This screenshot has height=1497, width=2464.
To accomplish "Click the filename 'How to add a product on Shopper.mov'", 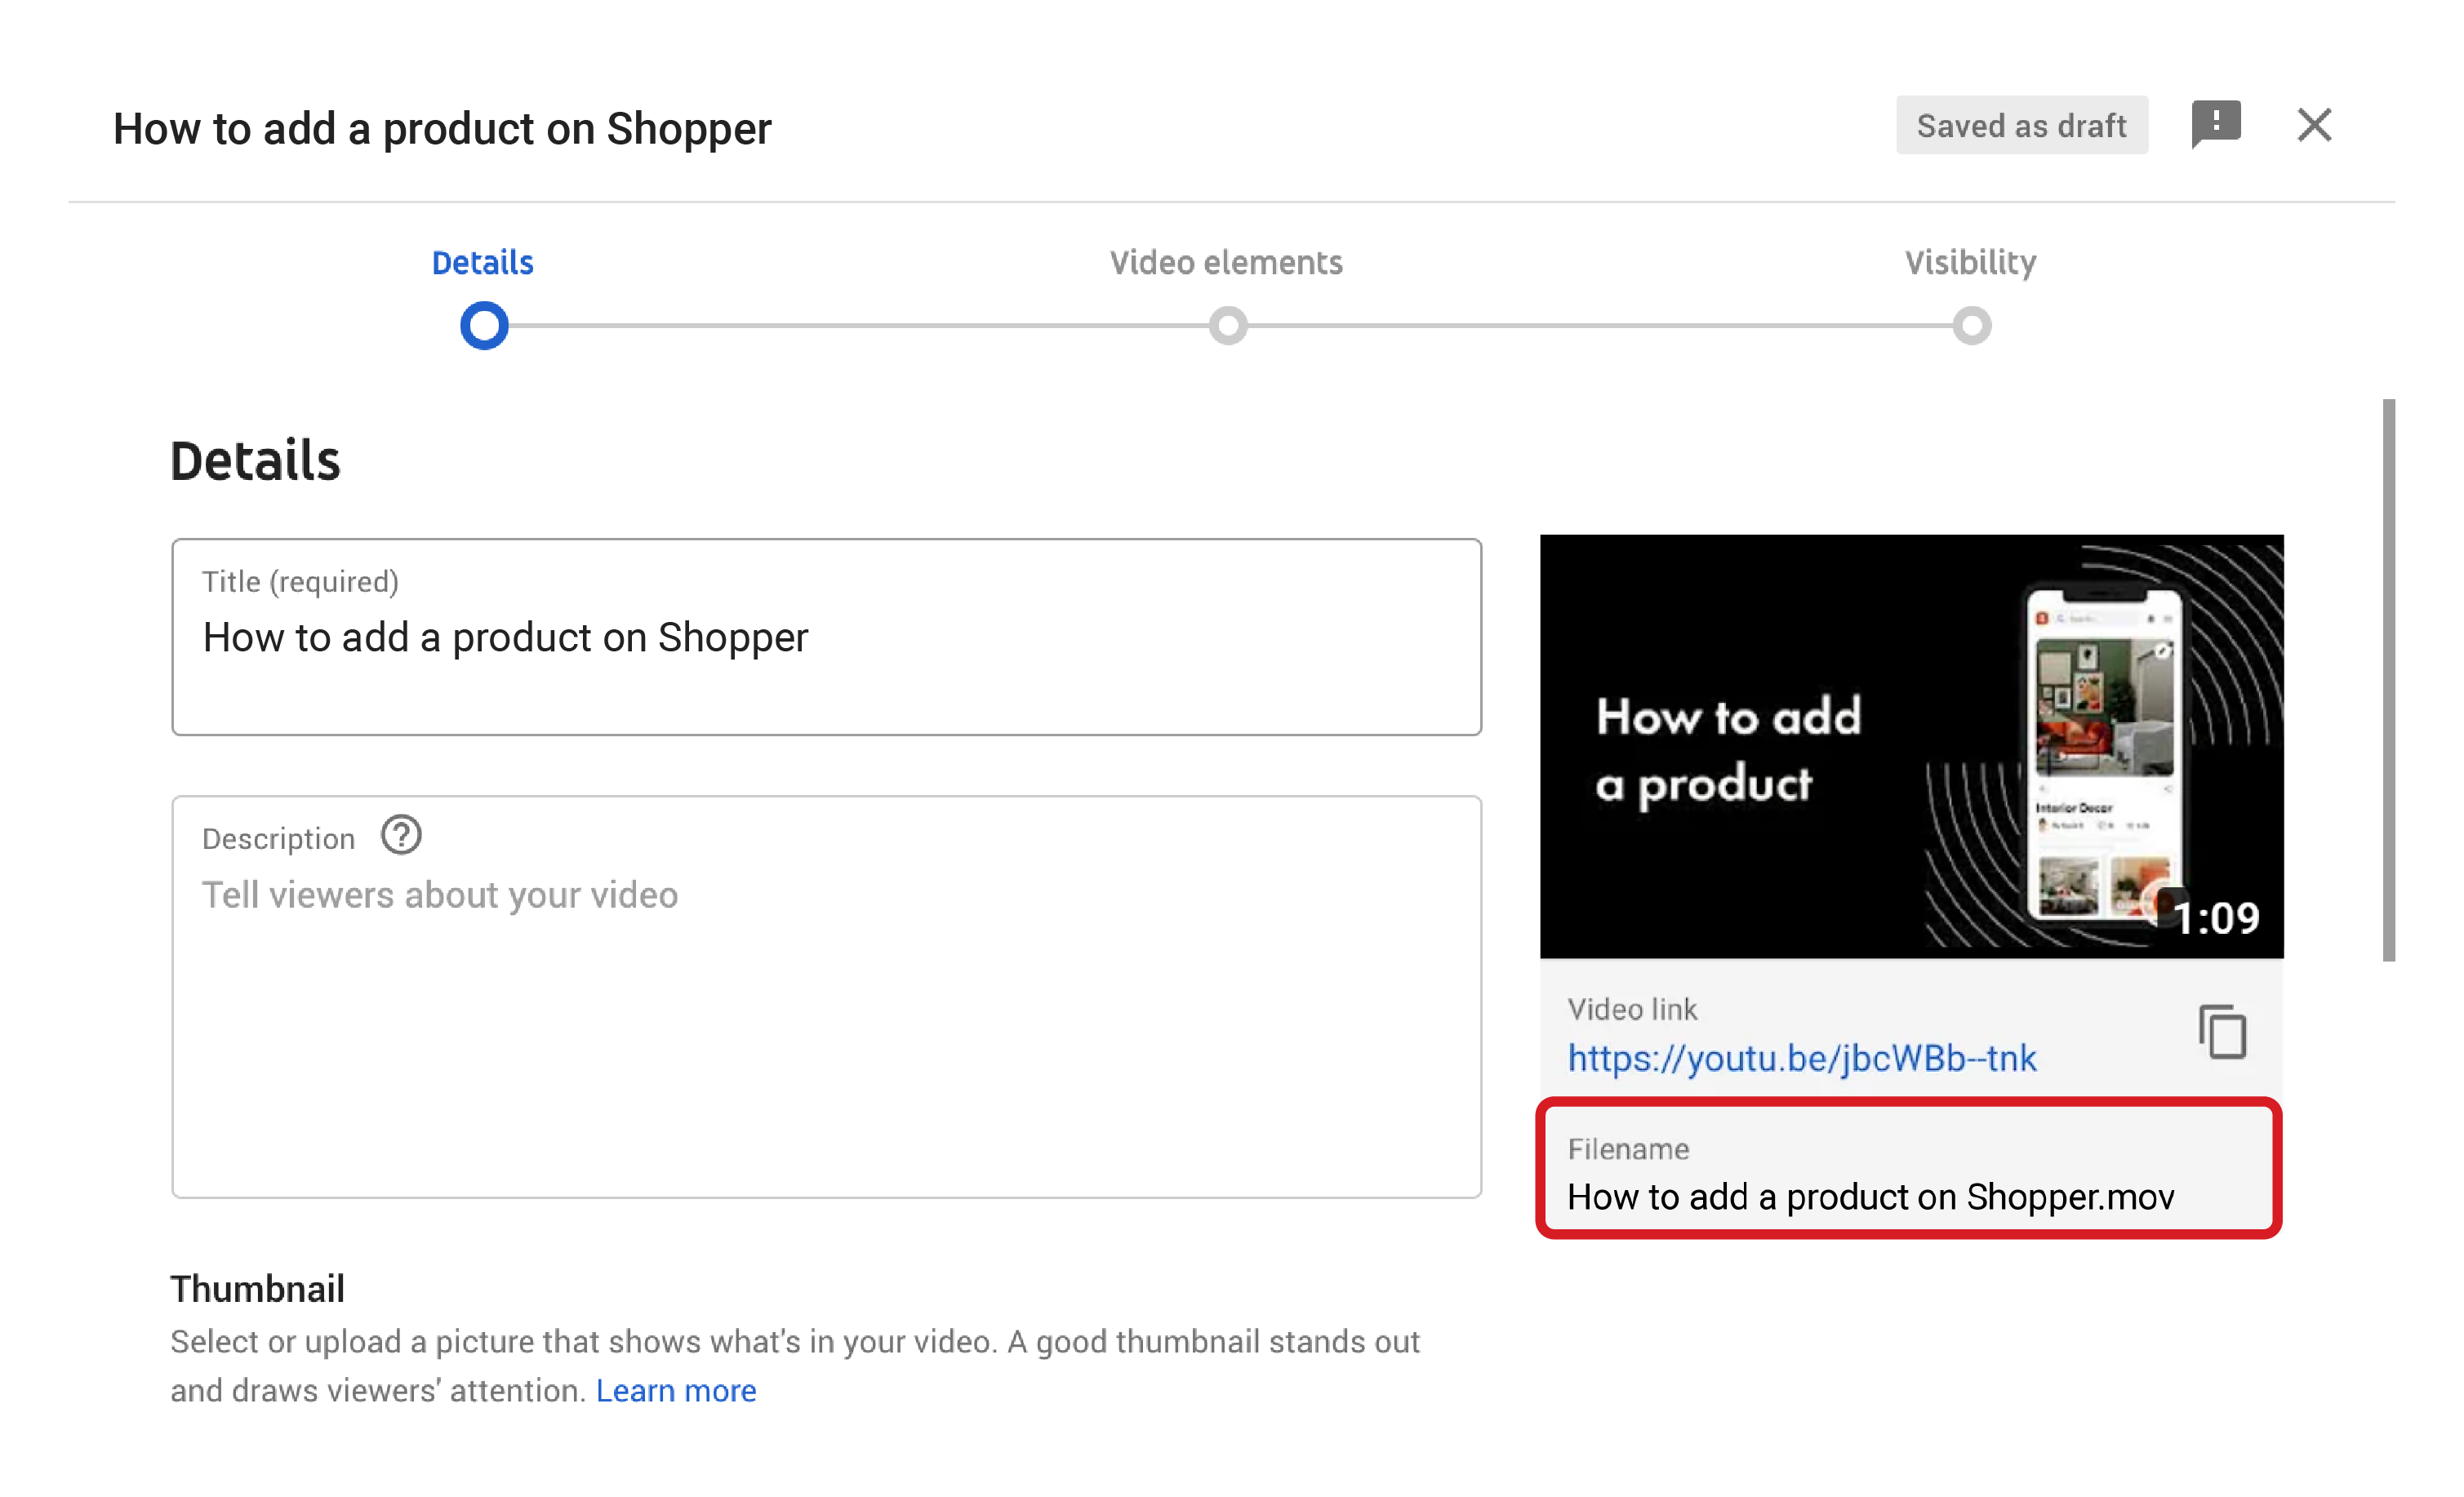I will click(x=1870, y=1197).
